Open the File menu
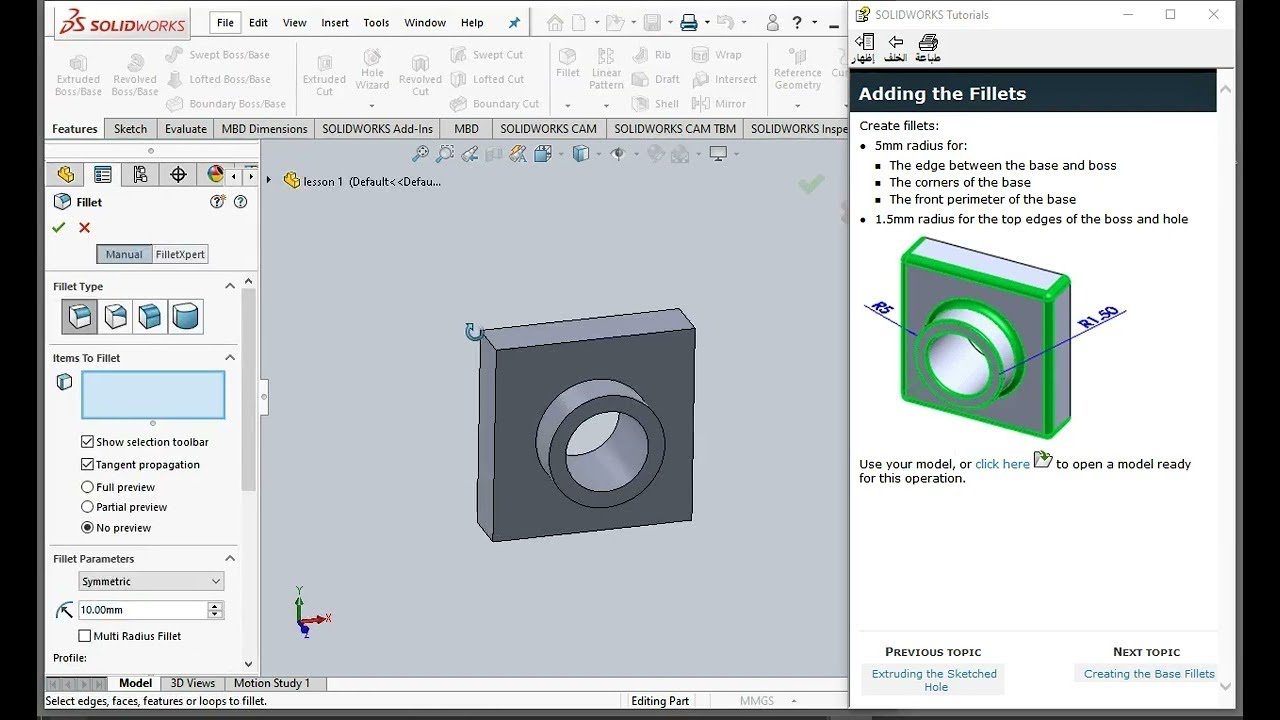This screenshot has height=720, width=1280. click(225, 23)
